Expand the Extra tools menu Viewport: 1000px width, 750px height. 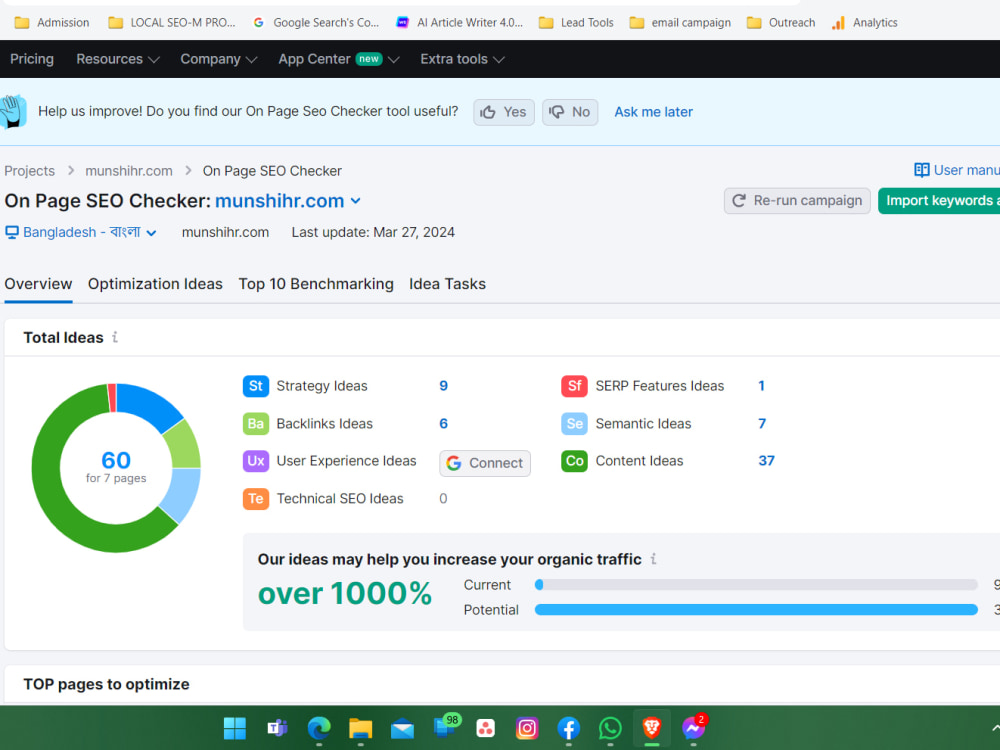(462, 59)
